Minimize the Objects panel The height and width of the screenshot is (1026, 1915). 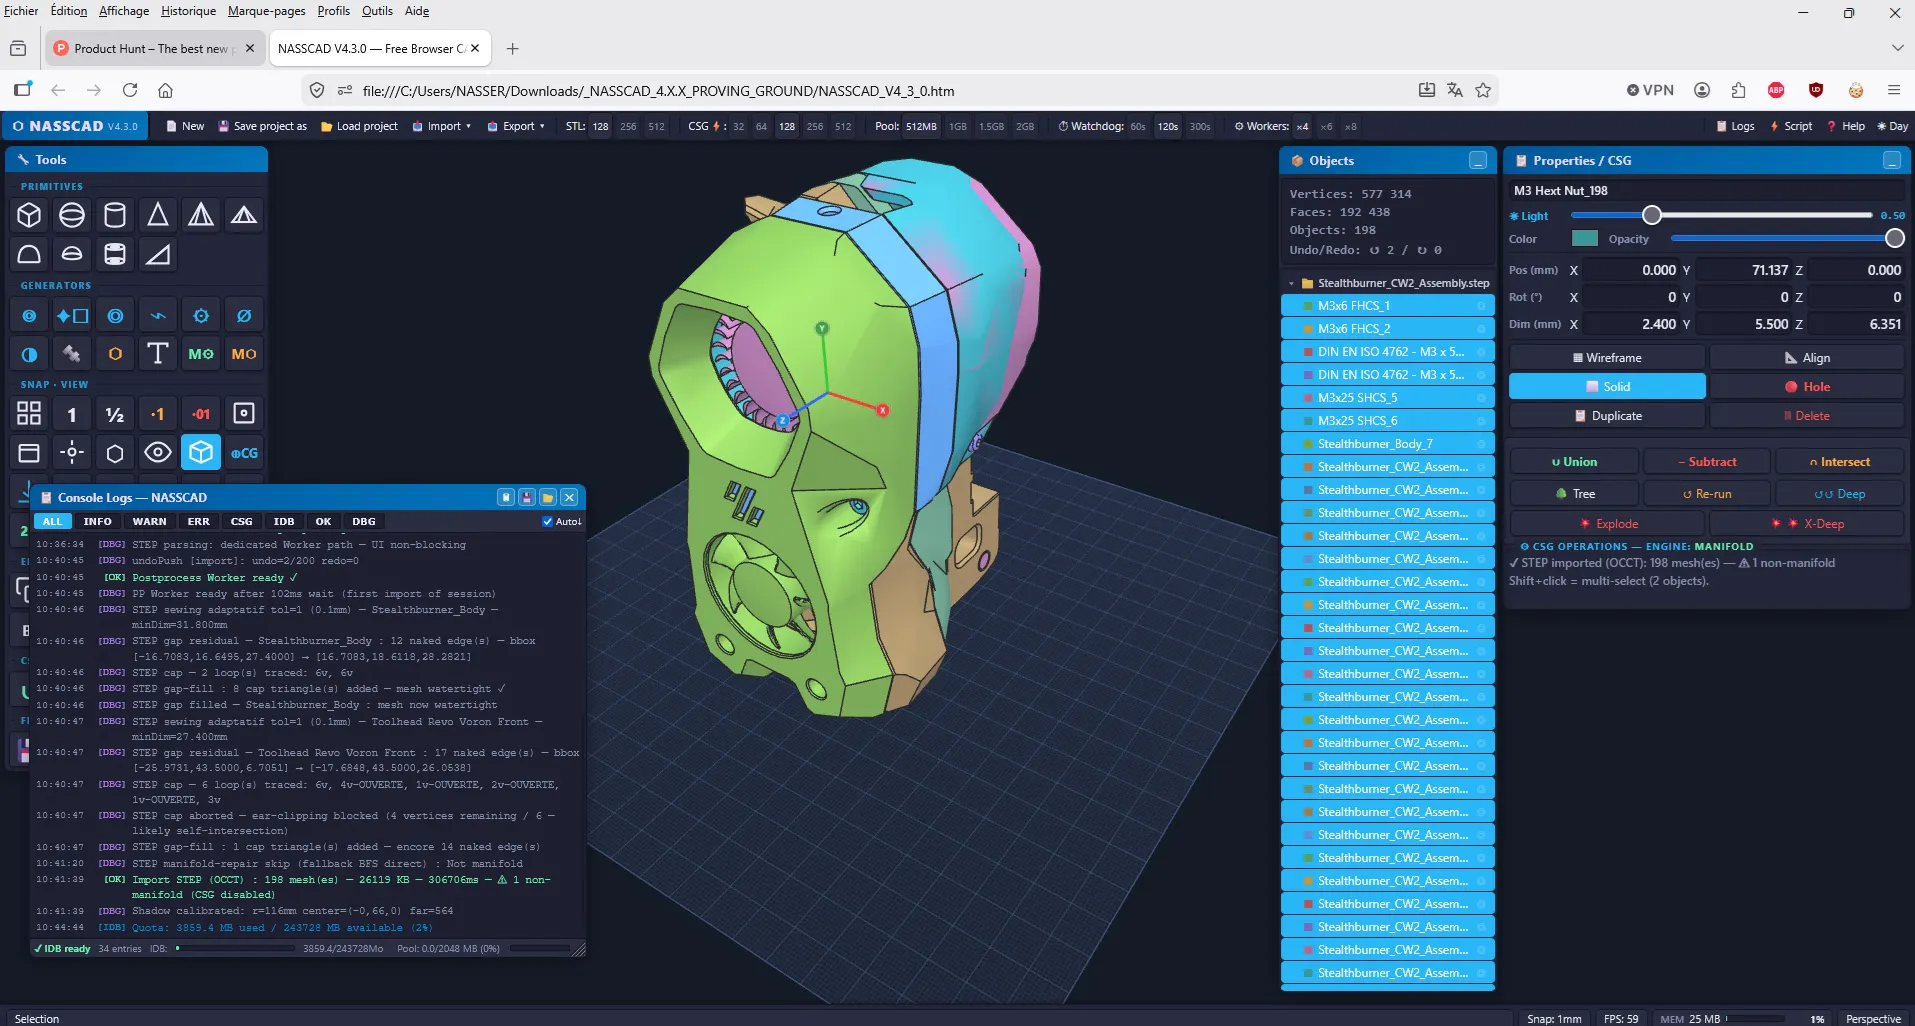[1478, 161]
